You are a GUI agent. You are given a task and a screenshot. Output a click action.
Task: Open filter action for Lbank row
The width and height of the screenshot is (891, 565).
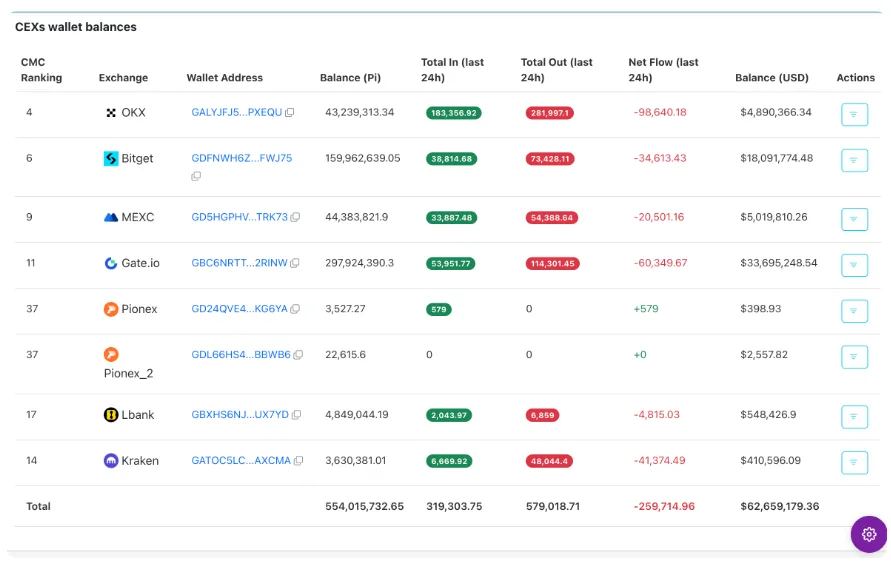(854, 417)
